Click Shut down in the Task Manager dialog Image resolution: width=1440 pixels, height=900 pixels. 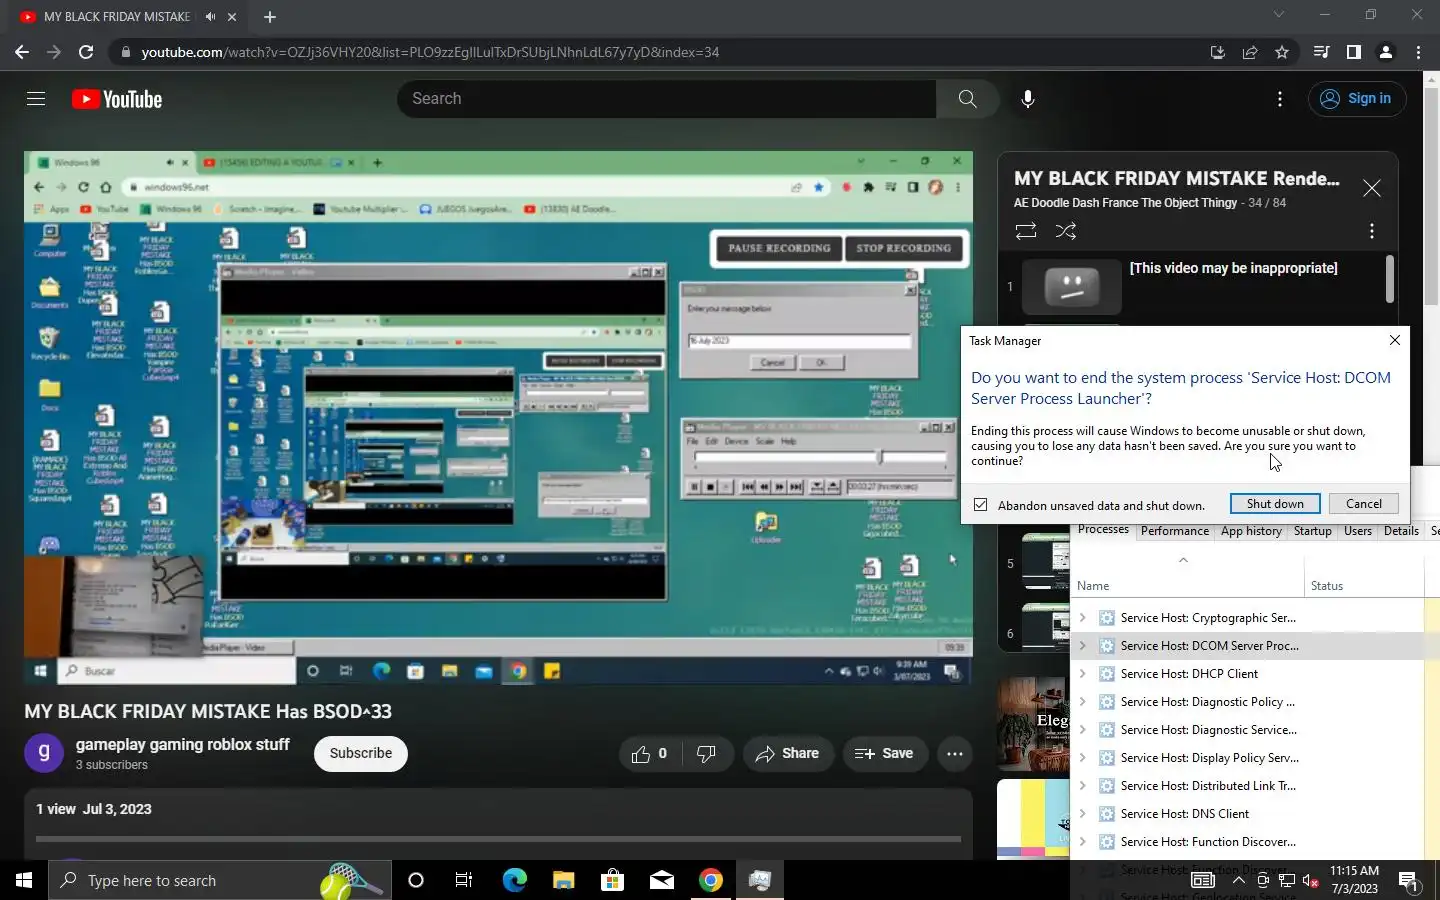[1275, 504]
